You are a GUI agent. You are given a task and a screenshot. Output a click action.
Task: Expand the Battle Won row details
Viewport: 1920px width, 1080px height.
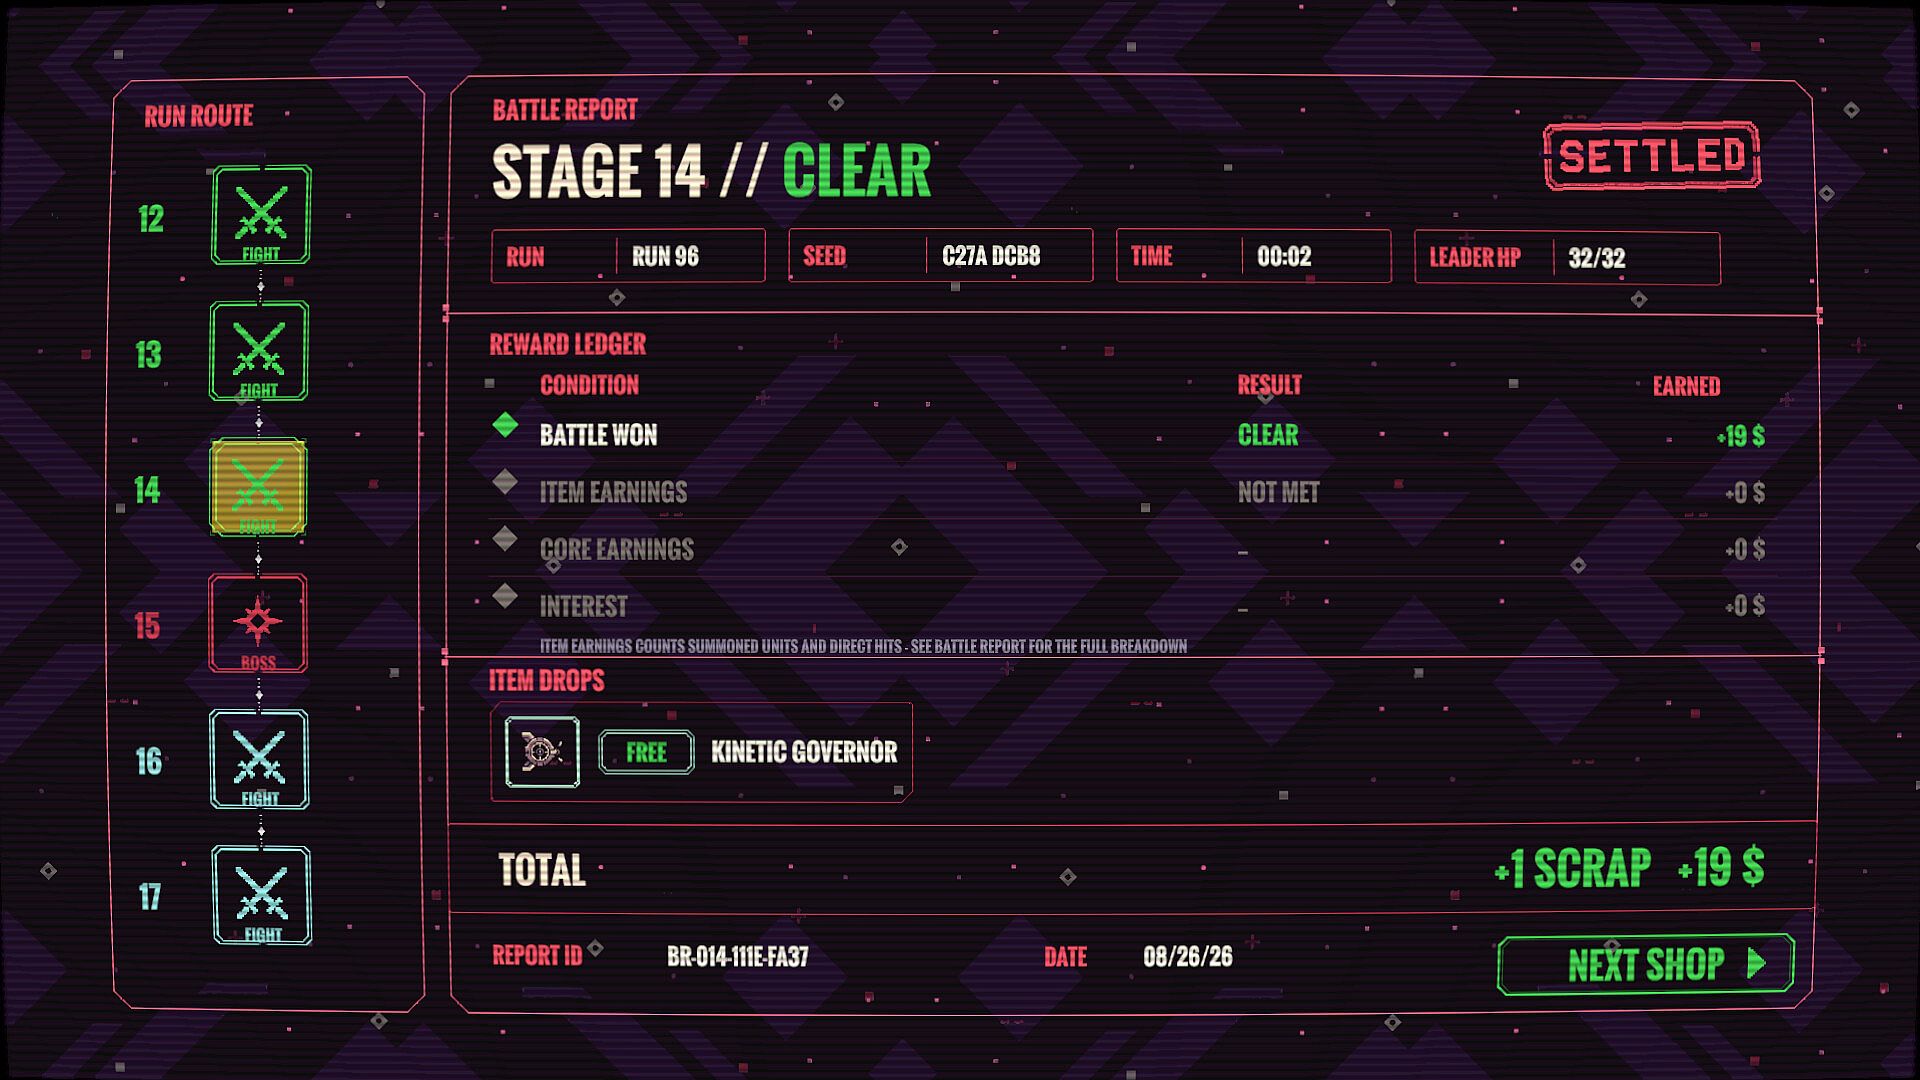point(1130,434)
